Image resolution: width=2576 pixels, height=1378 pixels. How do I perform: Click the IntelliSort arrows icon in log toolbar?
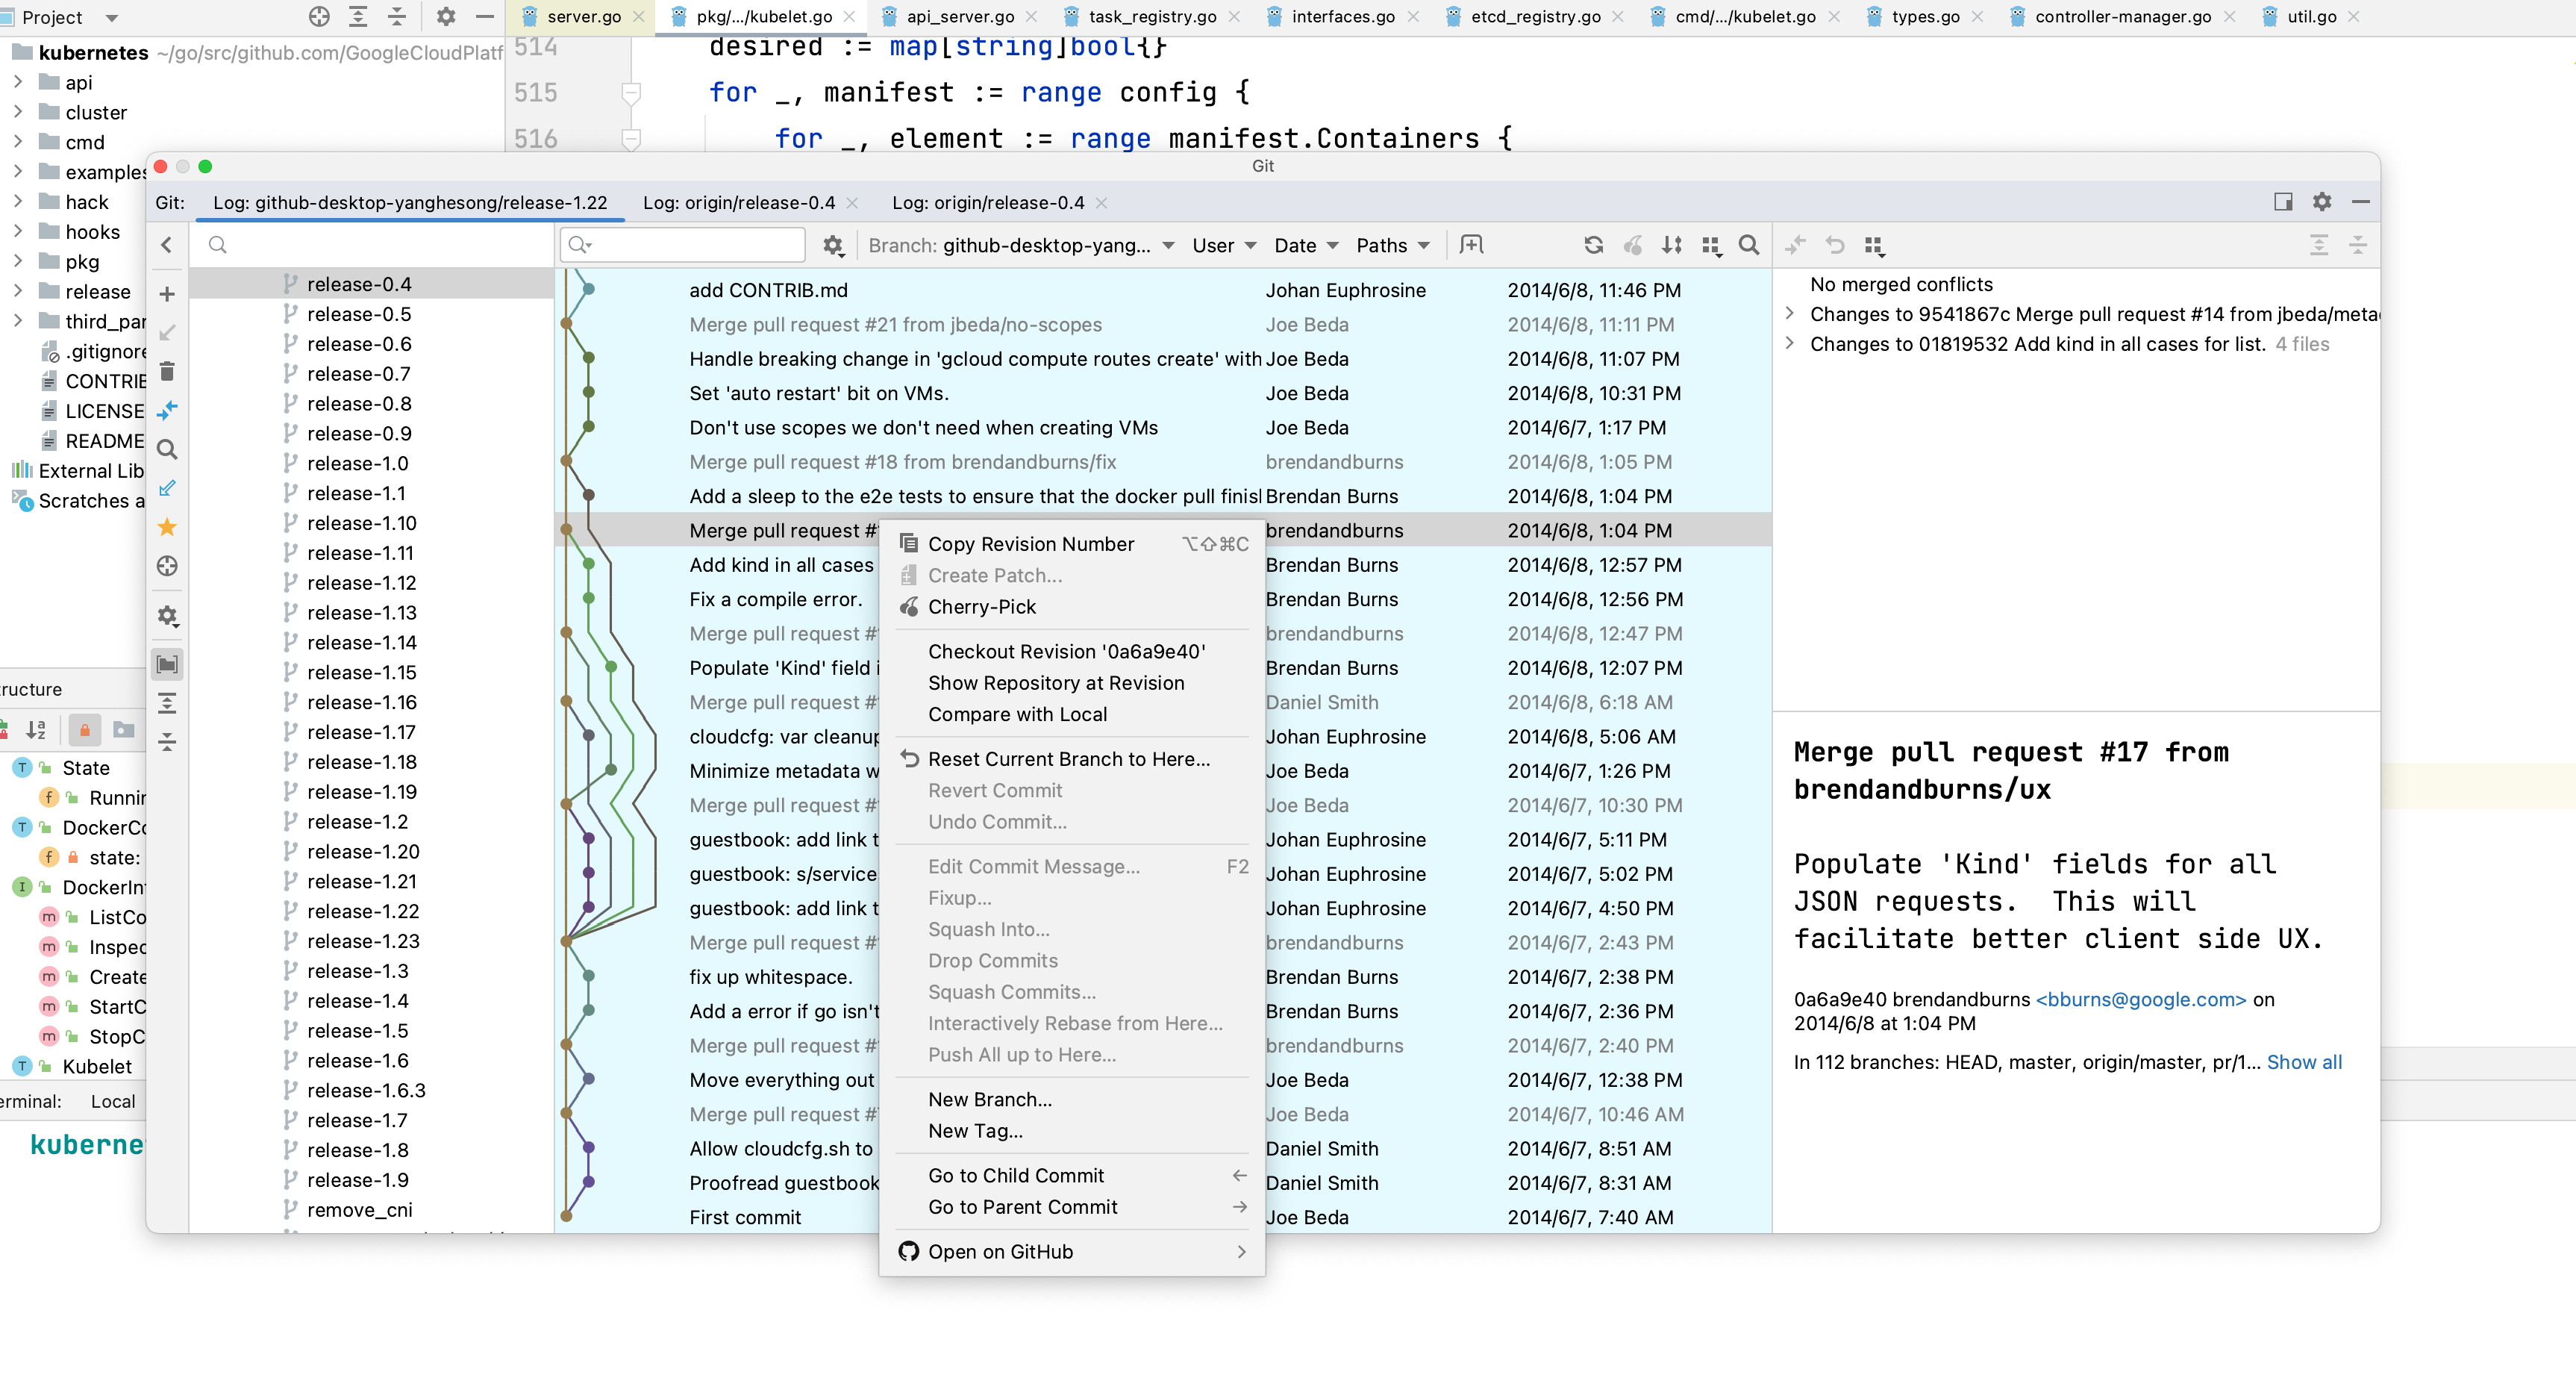pyautogui.click(x=1671, y=245)
